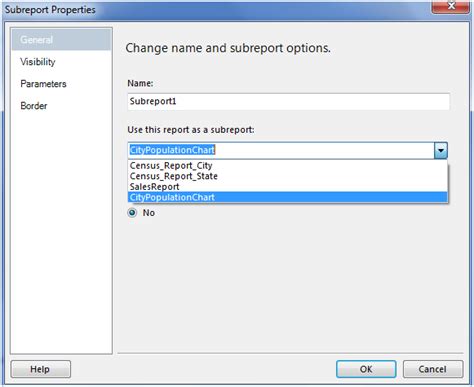
Task: Open the General page
Action: (x=61, y=40)
